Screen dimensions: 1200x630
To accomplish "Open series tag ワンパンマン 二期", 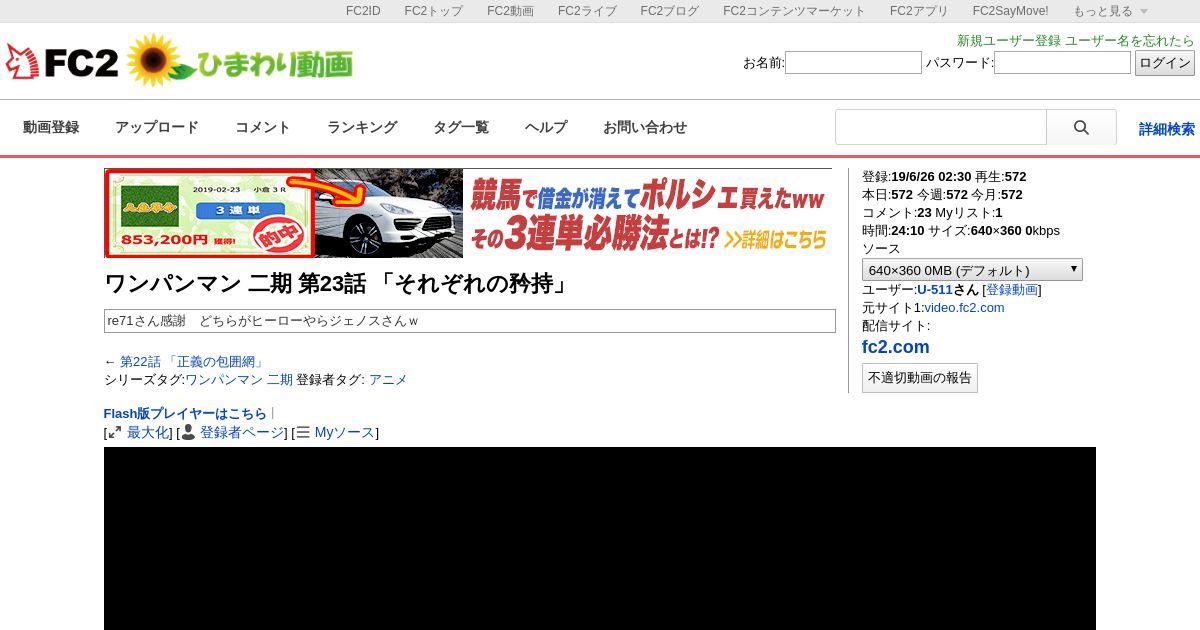I will tap(239, 380).
